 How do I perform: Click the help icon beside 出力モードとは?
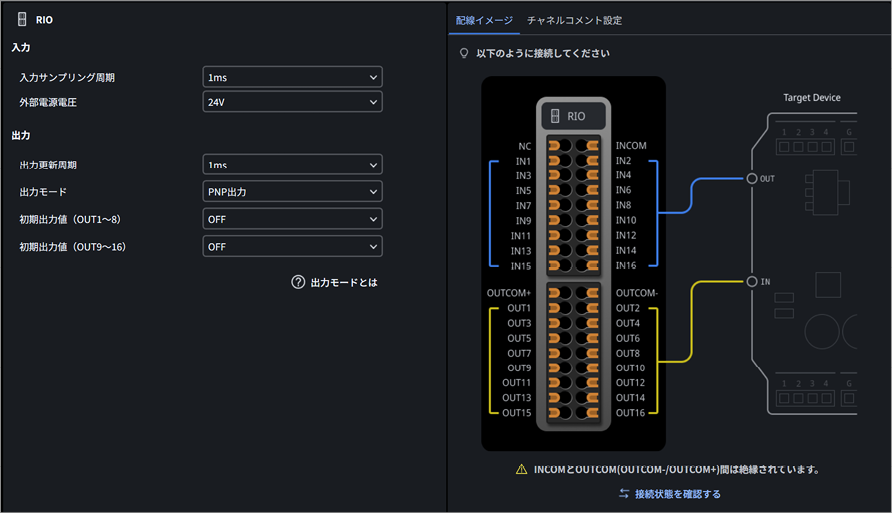pyautogui.click(x=298, y=282)
